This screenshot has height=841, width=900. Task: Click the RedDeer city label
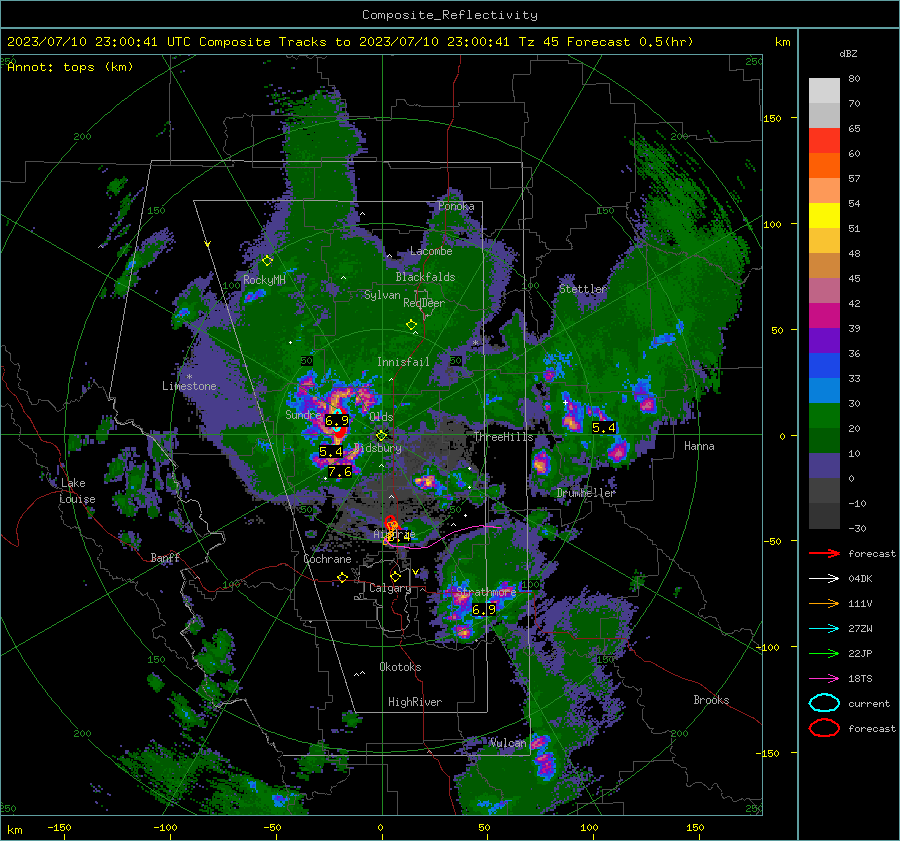click(424, 303)
